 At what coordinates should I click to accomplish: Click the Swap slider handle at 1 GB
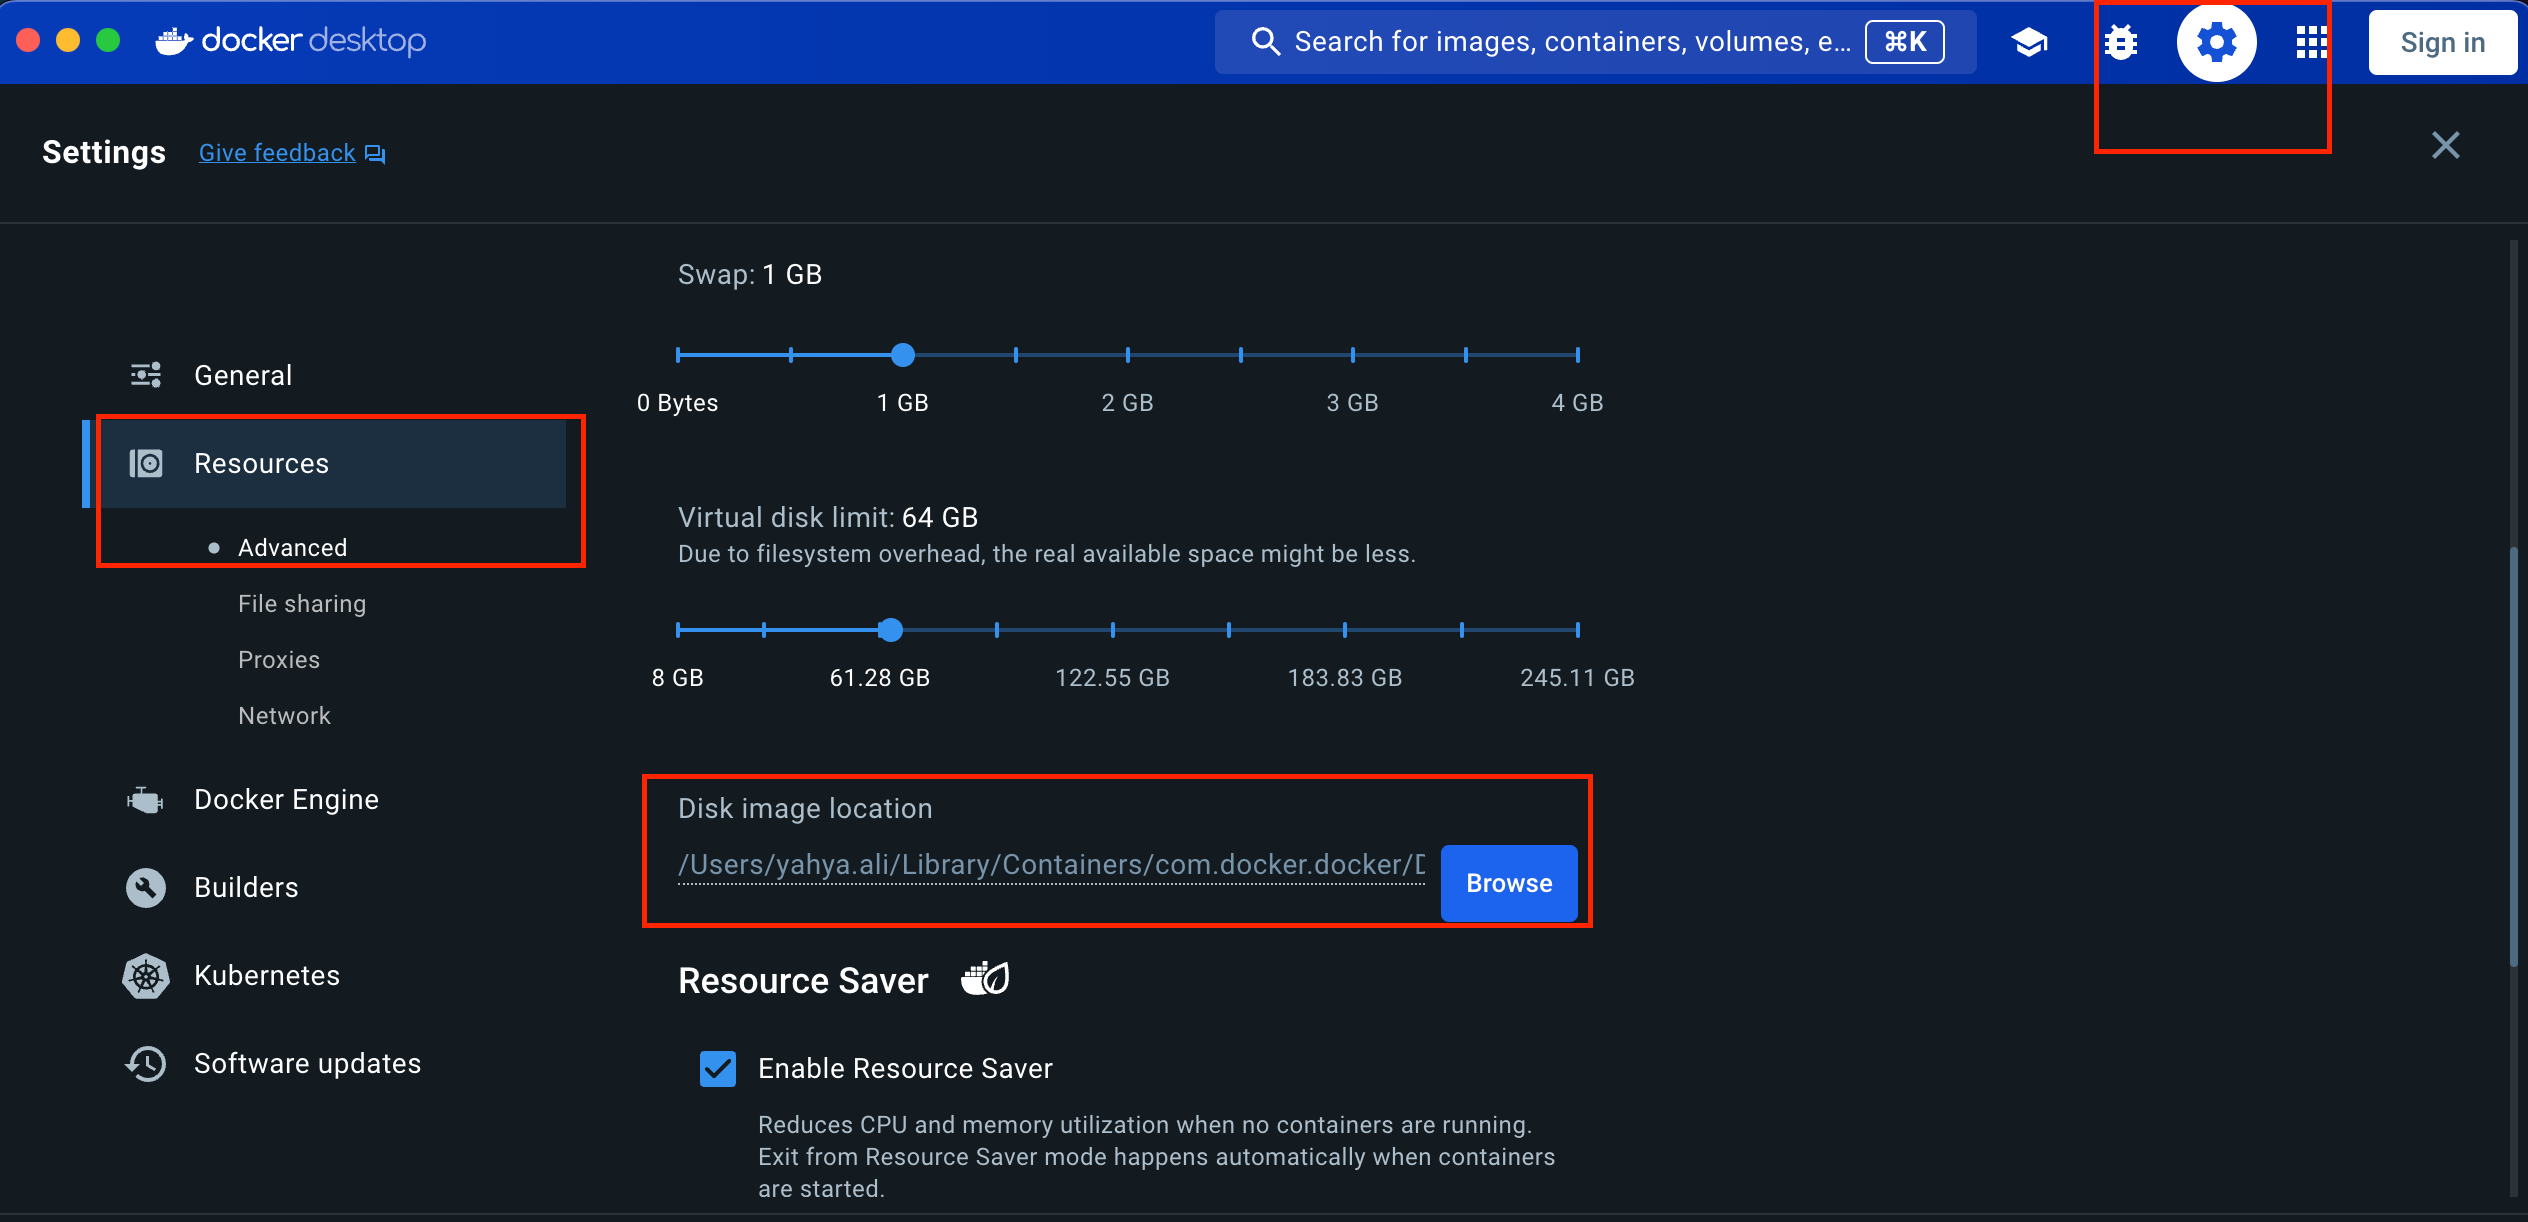903,355
